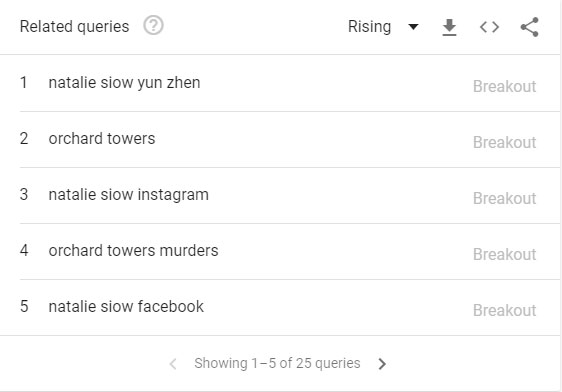Open the Rising sort selector label

(369, 27)
